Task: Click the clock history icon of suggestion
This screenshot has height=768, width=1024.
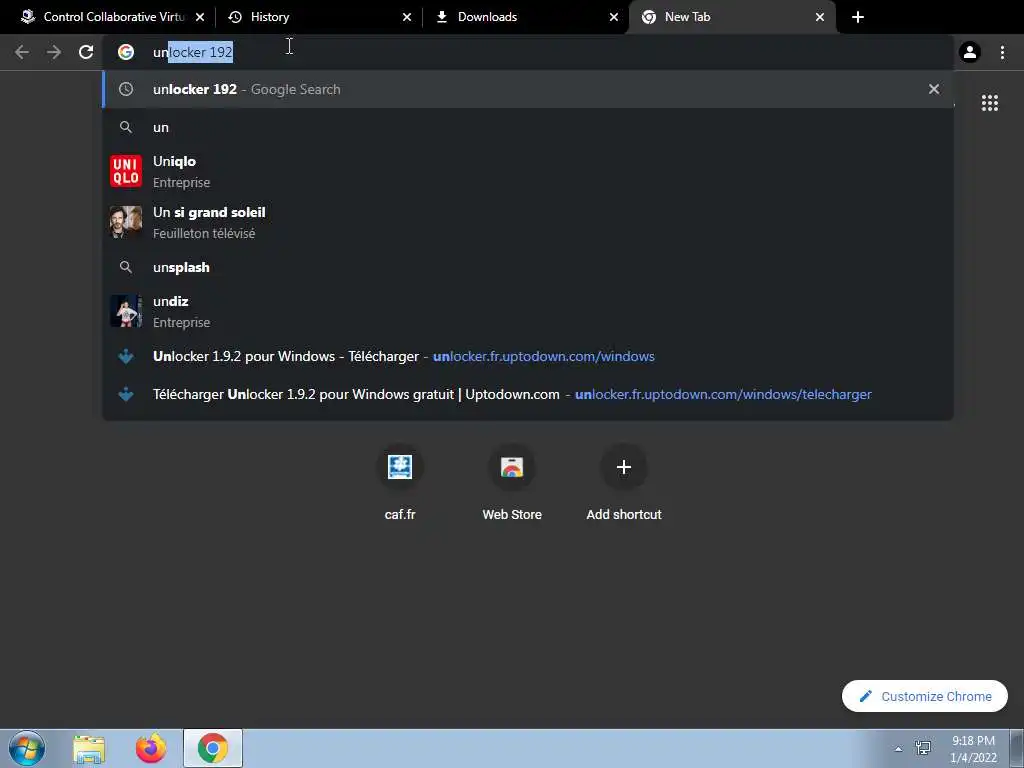Action: tap(126, 89)
